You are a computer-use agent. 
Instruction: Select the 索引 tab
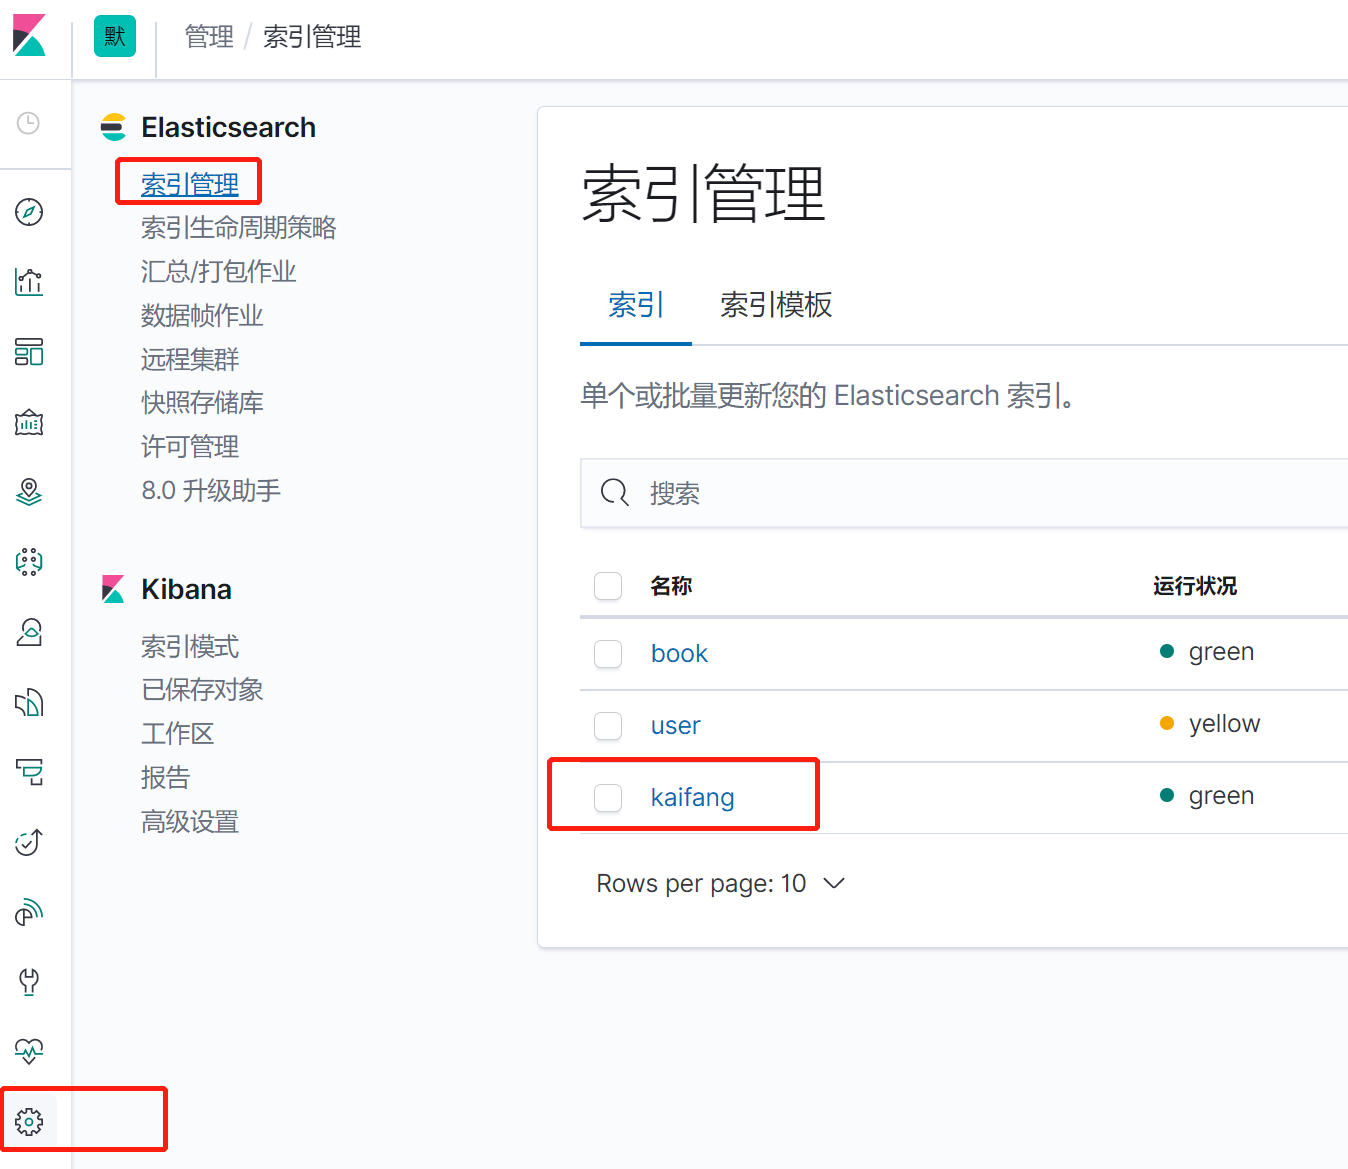click(x=635, y=305)
